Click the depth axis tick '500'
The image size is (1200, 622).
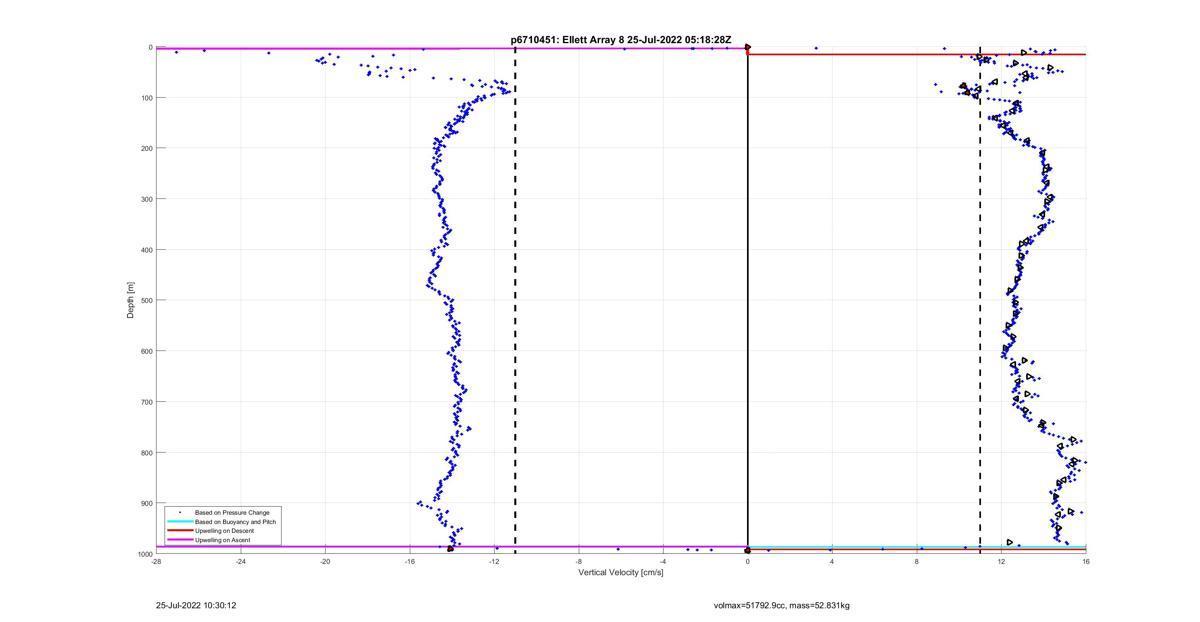(x=146, y=300)
